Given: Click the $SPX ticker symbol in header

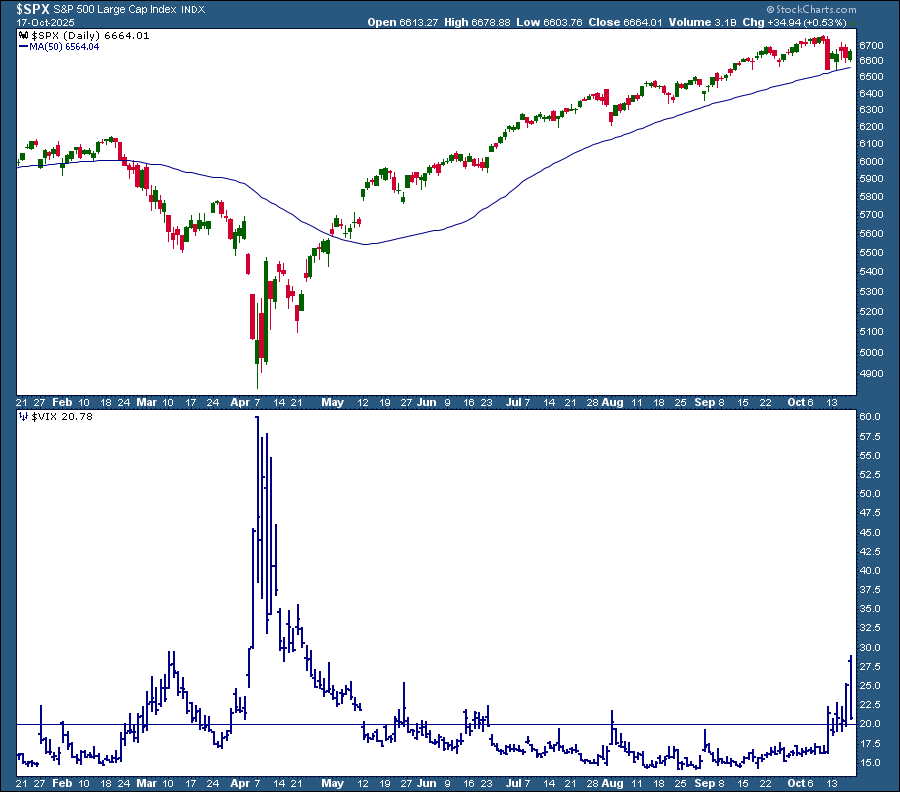Looking at the screenshot, I should click(x=24, y=8).
